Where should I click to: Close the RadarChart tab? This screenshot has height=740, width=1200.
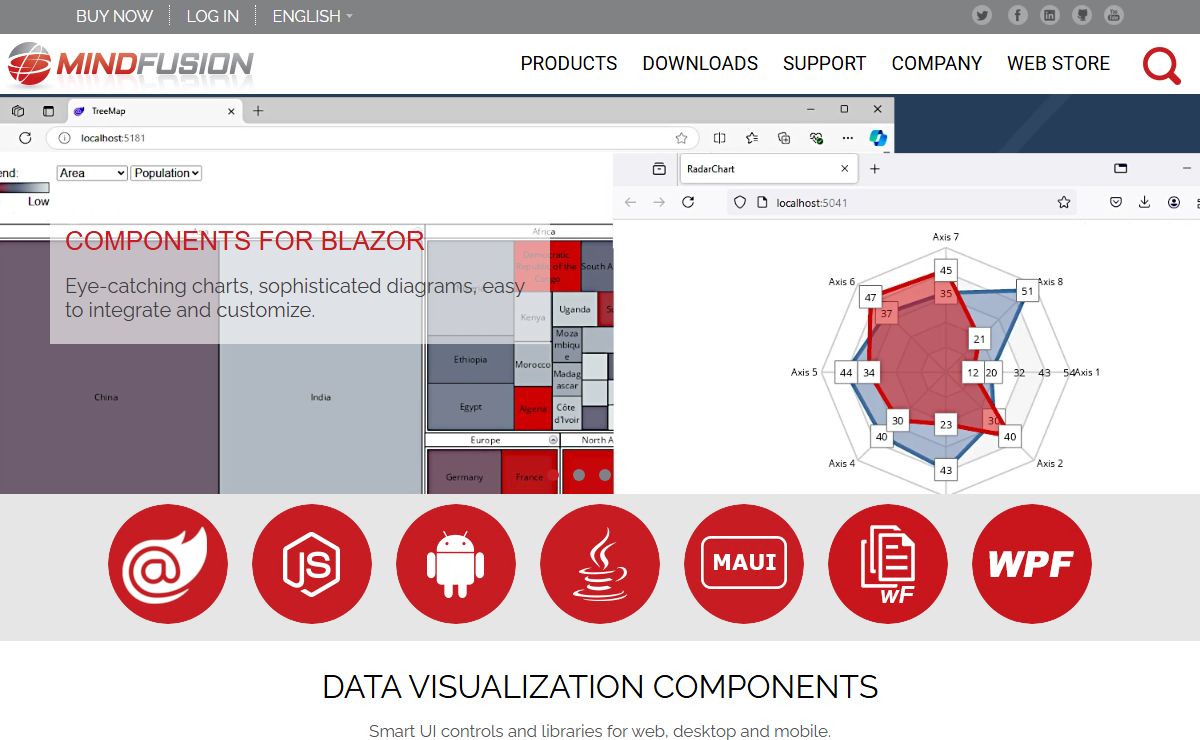[845, 169]
